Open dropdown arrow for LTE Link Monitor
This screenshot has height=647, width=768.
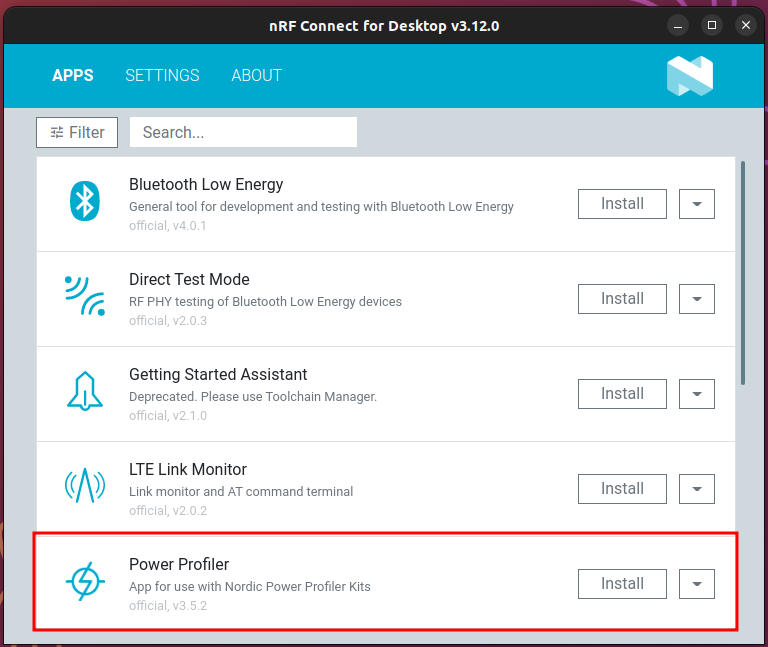click(697, 489)
